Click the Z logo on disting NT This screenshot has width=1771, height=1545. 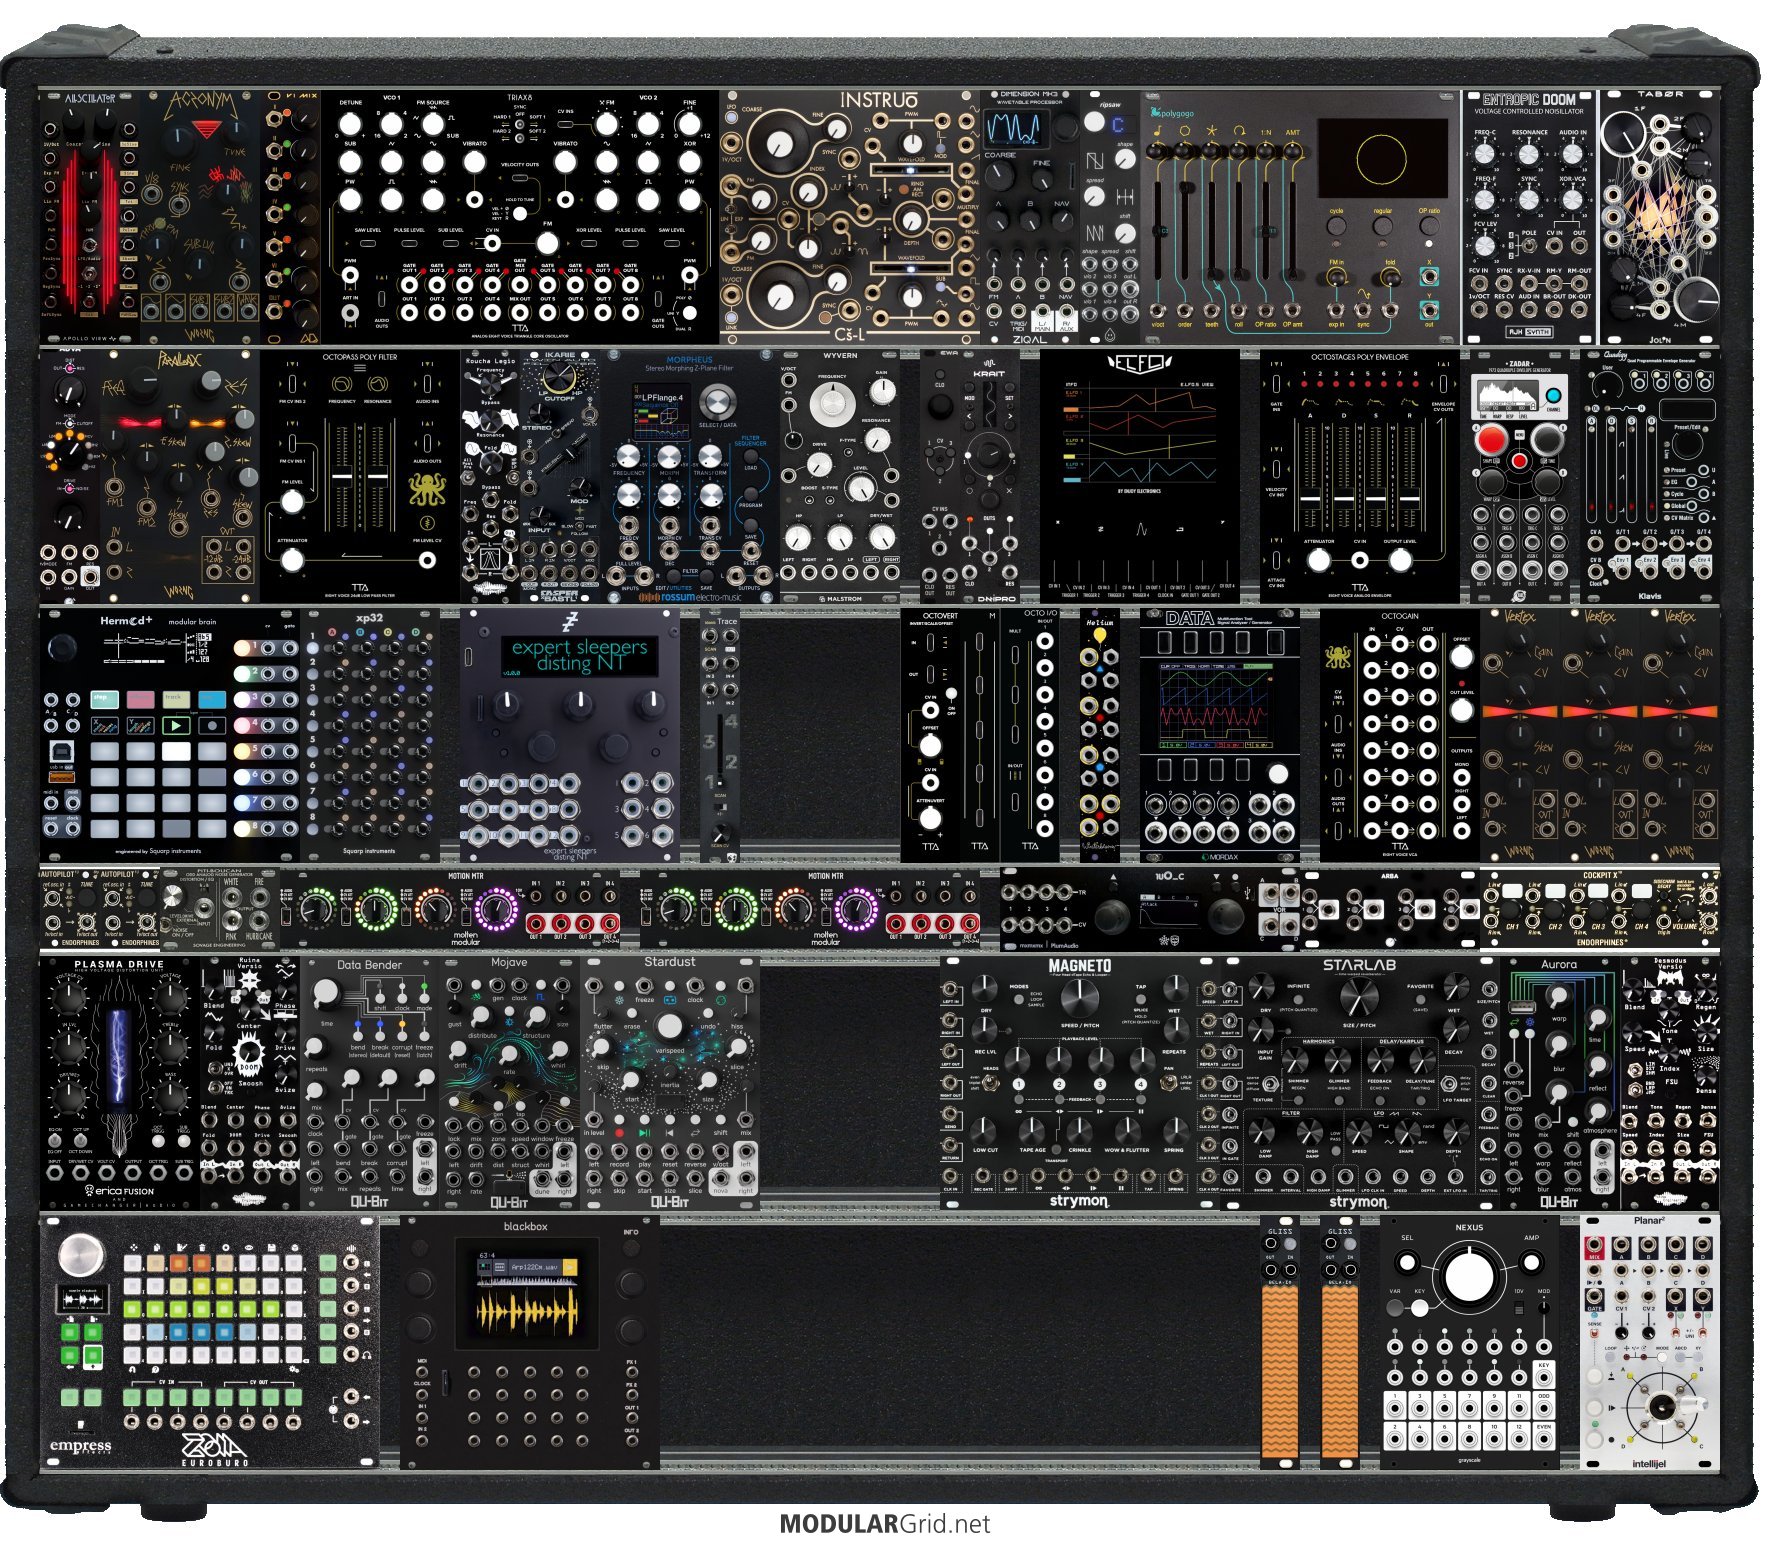pos(569,623)
